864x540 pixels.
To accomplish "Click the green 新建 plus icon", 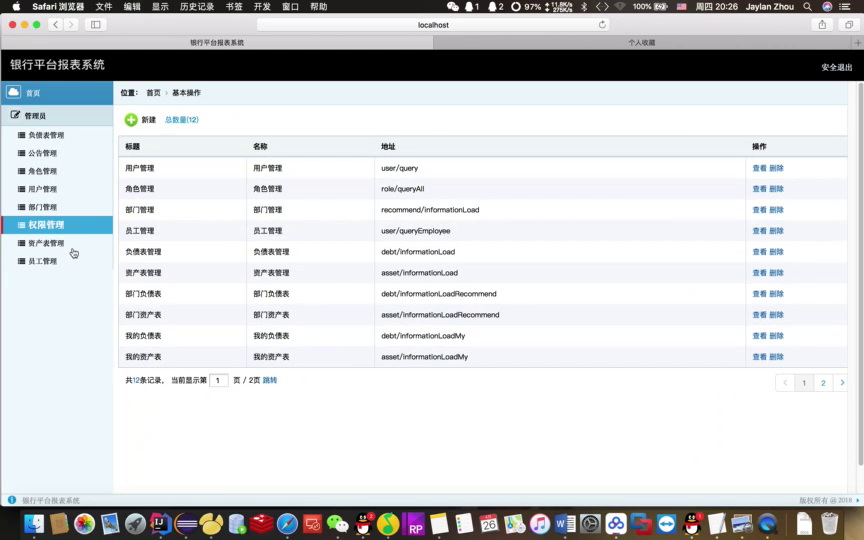I will point(131,120).
